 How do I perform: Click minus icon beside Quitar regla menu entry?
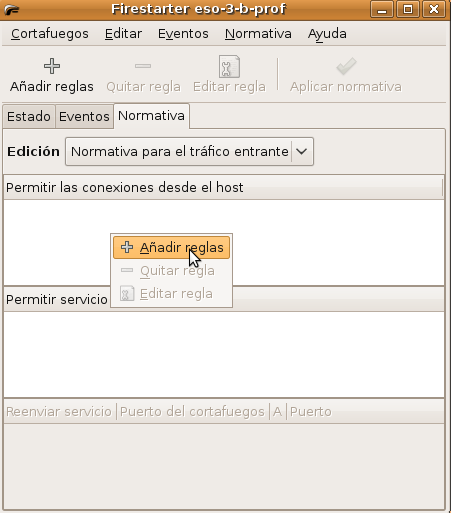(x=127, y=270)
